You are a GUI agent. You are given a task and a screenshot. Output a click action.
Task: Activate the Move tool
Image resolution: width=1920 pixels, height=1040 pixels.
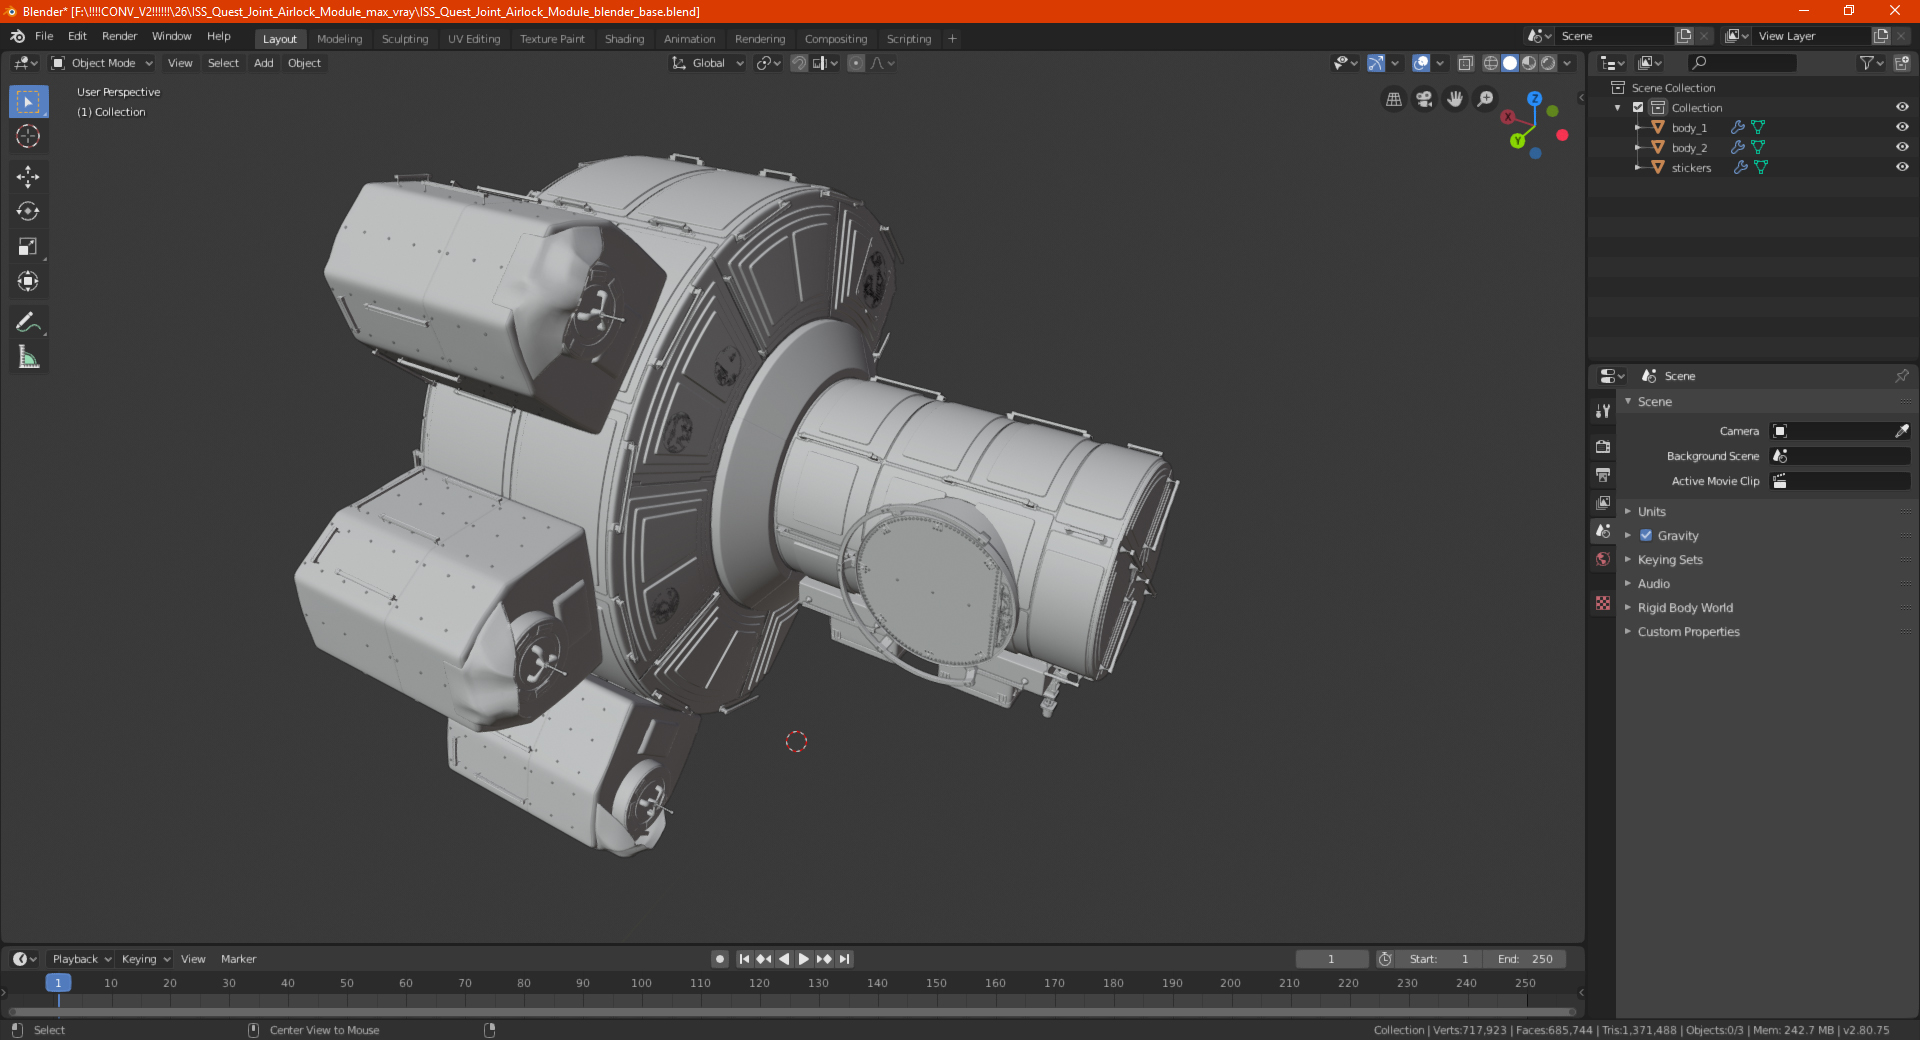[28, 177]
